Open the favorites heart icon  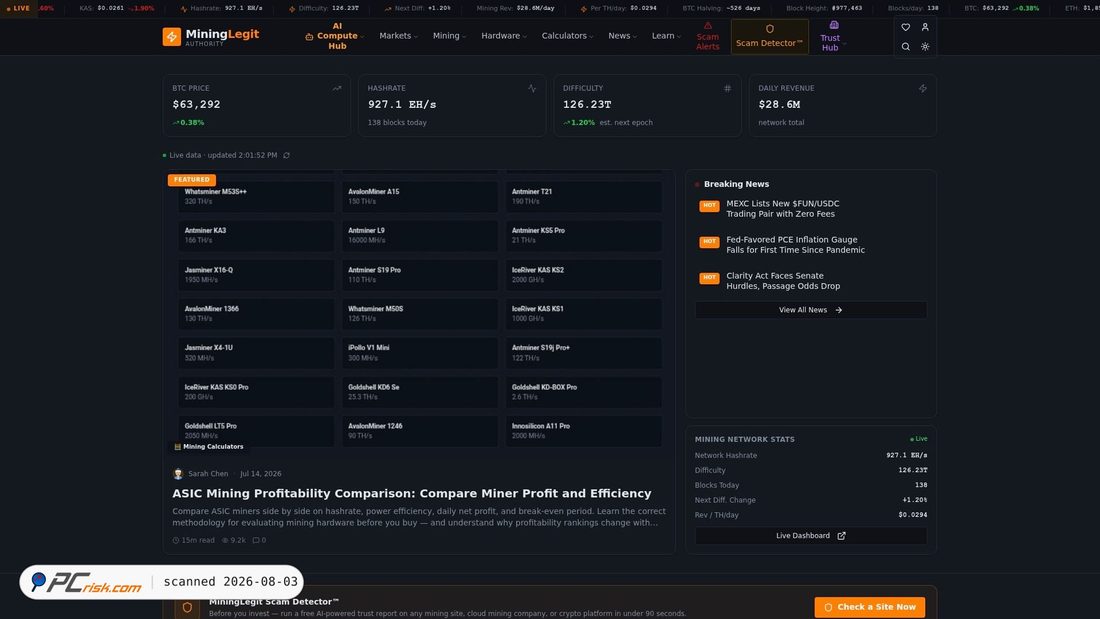click(906, 27)
